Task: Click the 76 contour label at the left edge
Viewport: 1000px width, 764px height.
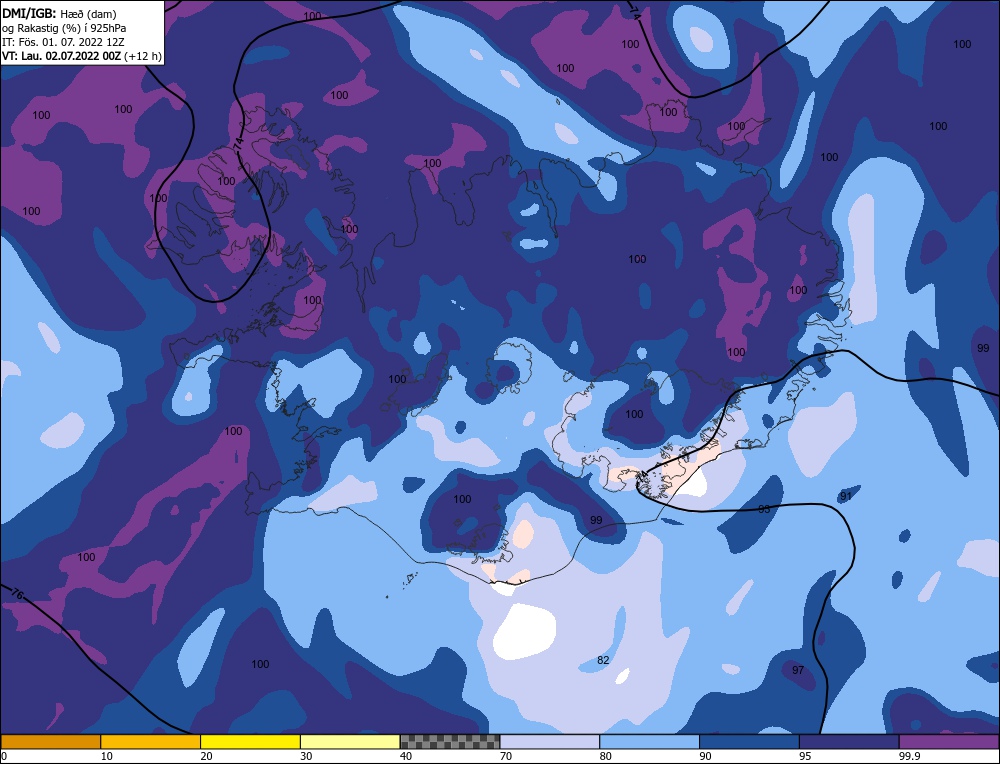Action: (17, 594)
